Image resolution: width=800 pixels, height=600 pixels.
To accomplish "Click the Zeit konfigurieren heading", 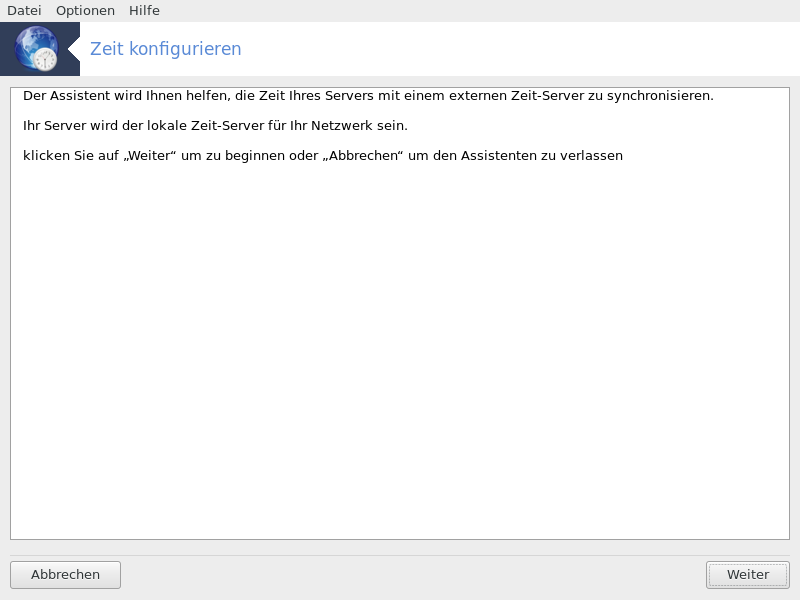I will tap(165, 49).
